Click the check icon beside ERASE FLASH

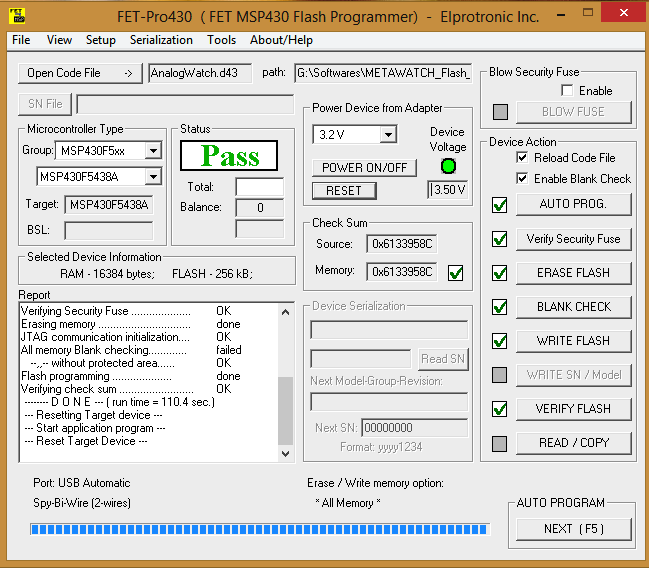pyautogui.click(x=500, y=273)
